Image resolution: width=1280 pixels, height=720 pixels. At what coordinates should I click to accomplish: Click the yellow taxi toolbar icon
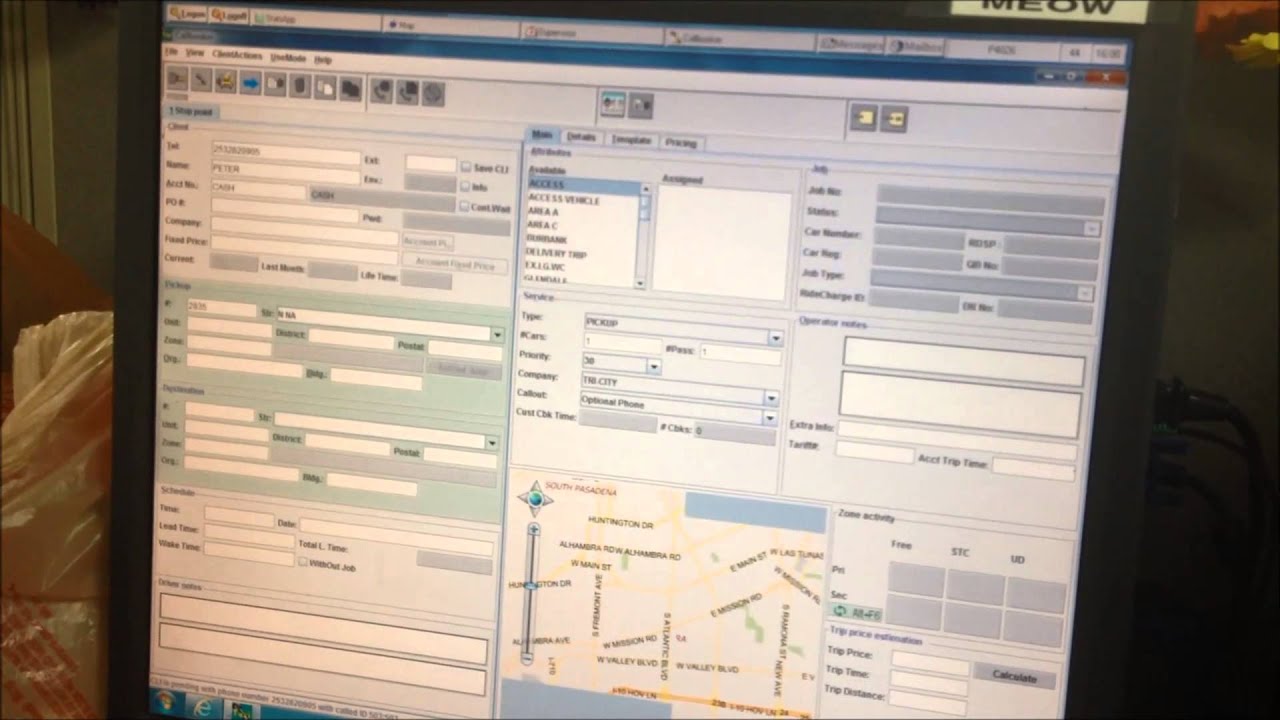tap(225, 82)
